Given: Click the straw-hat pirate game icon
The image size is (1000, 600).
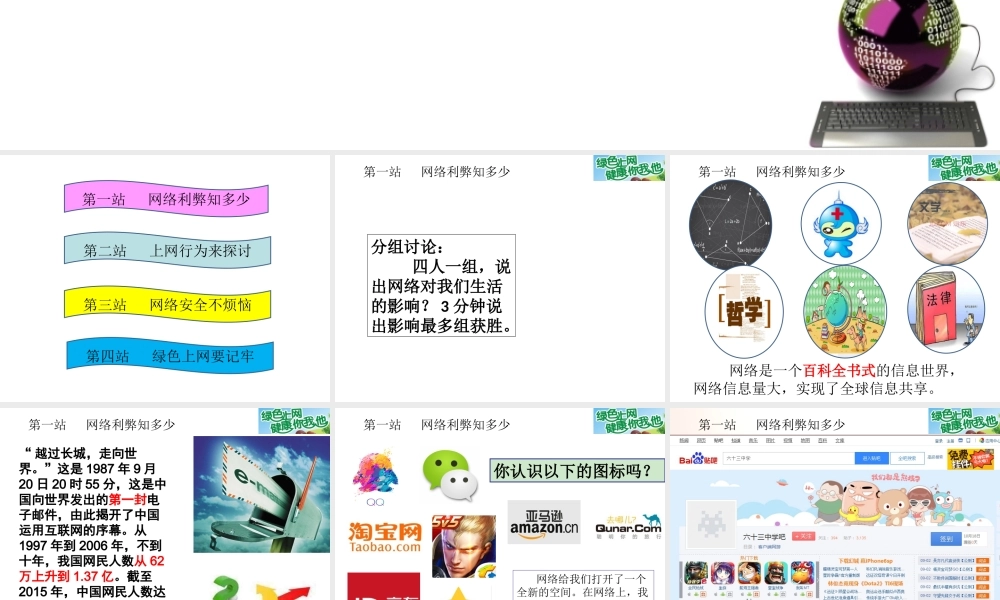Looking at the screenshot, I should (x=749, y=573).
